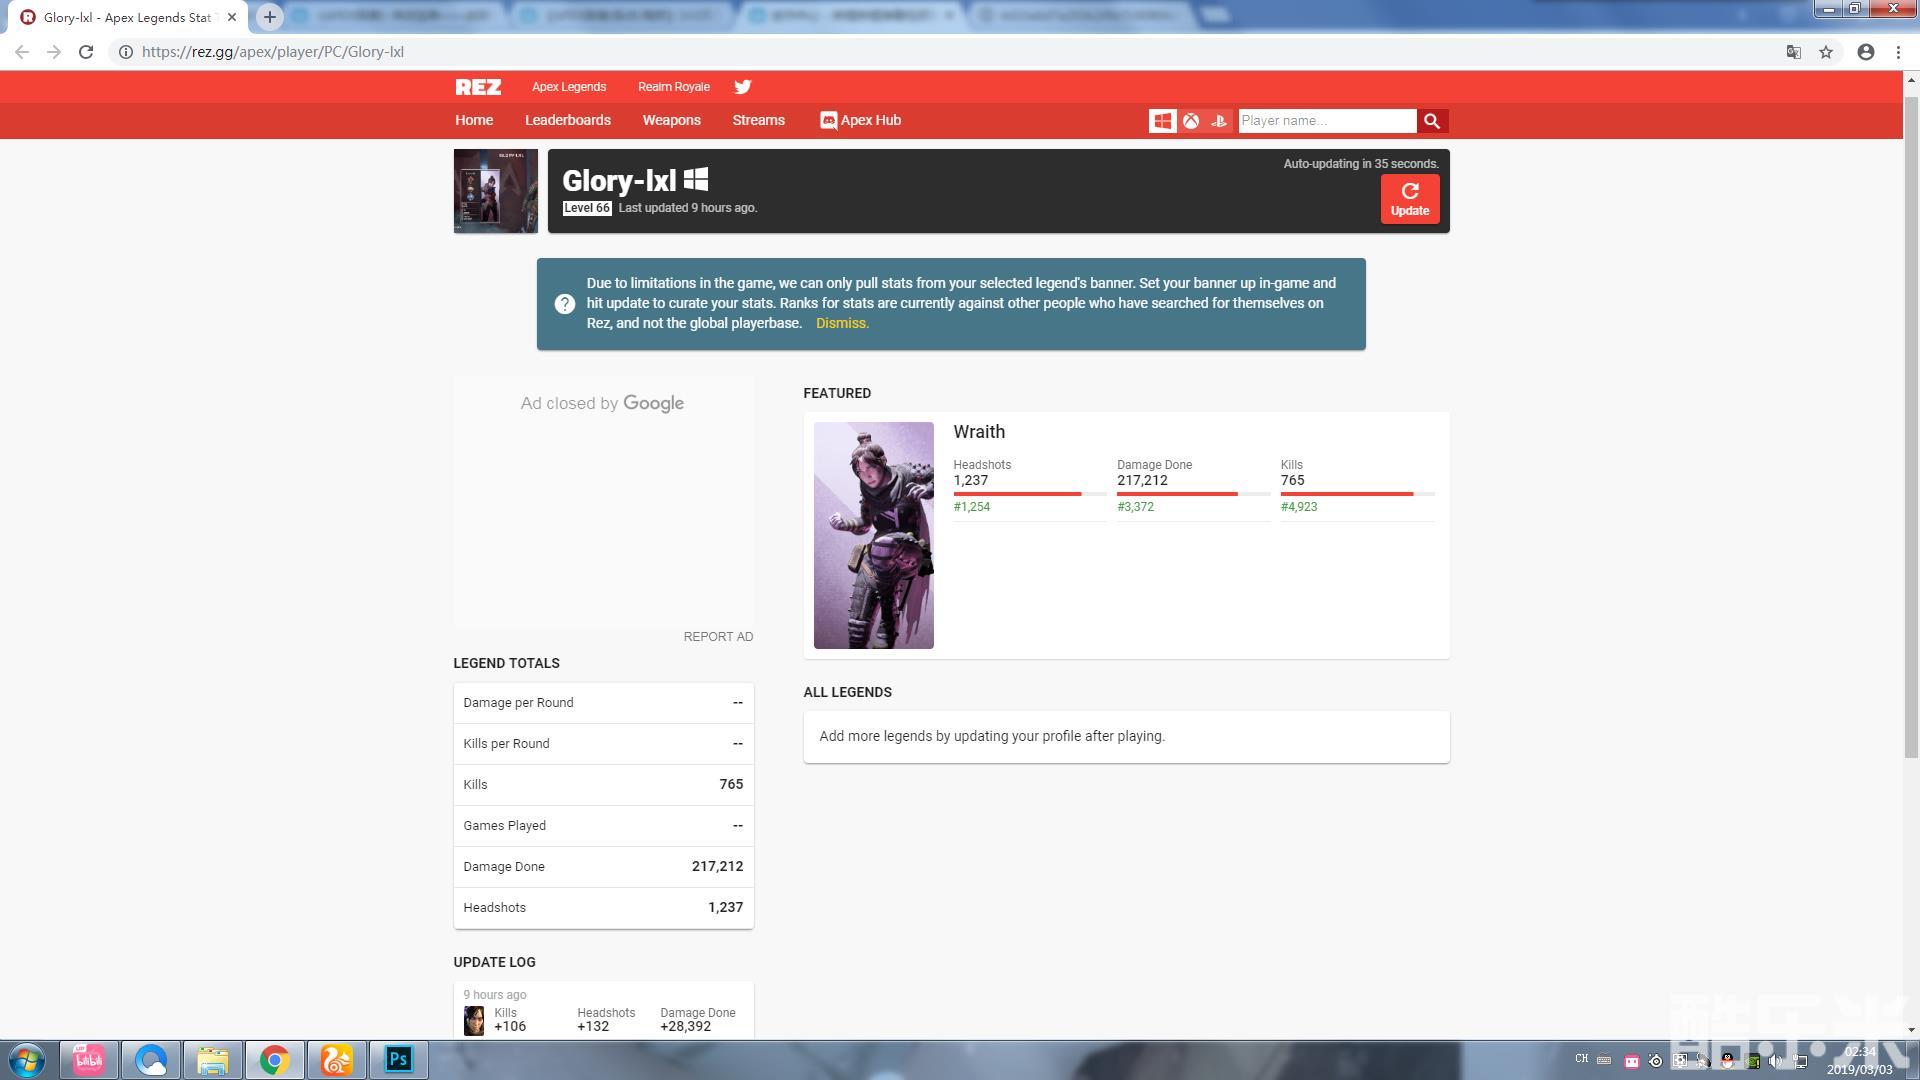
Task: Open the Chrome three-dot menu
Action: pos(1898,52)
